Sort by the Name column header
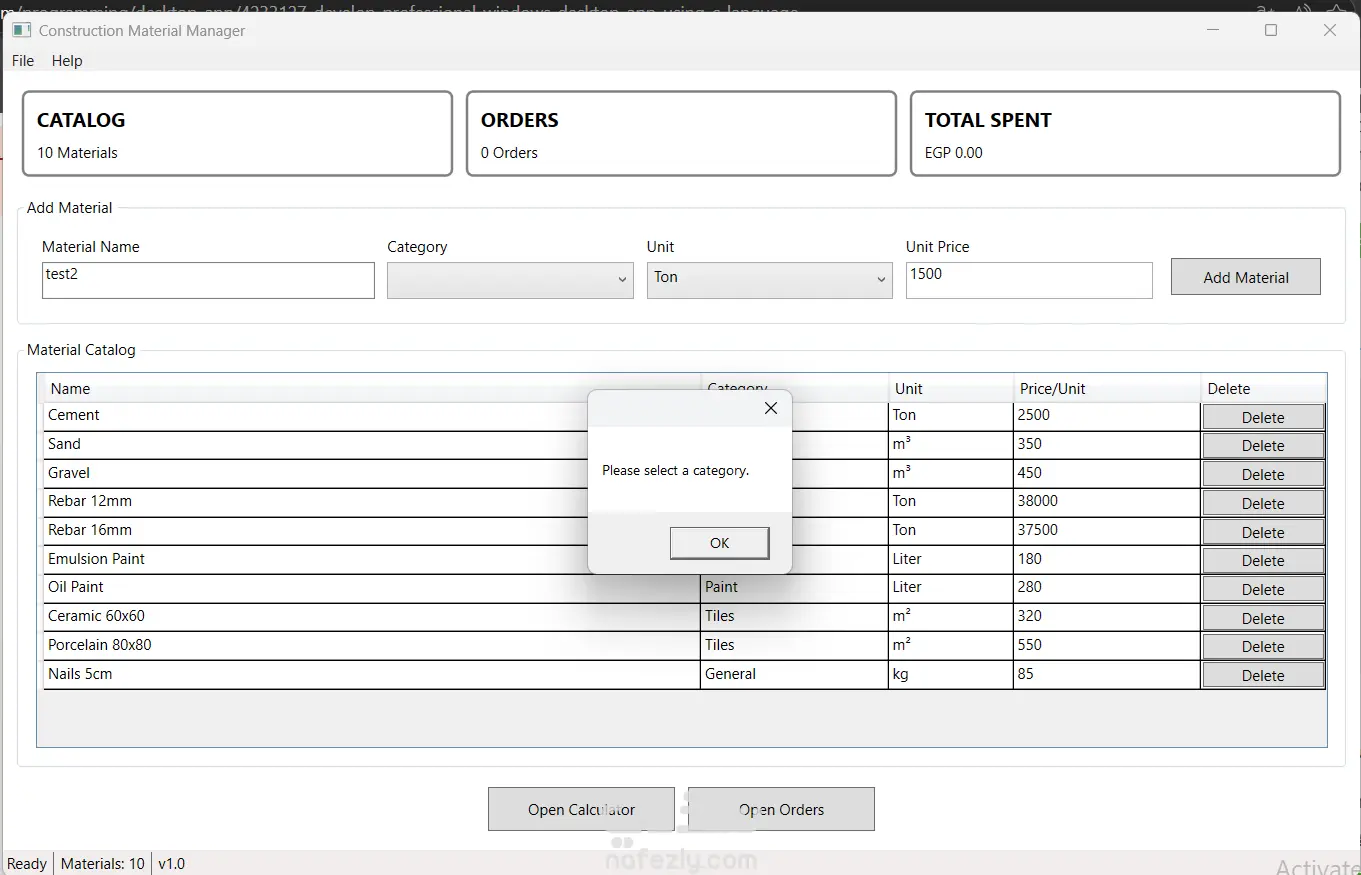 (x=372, y=388)
